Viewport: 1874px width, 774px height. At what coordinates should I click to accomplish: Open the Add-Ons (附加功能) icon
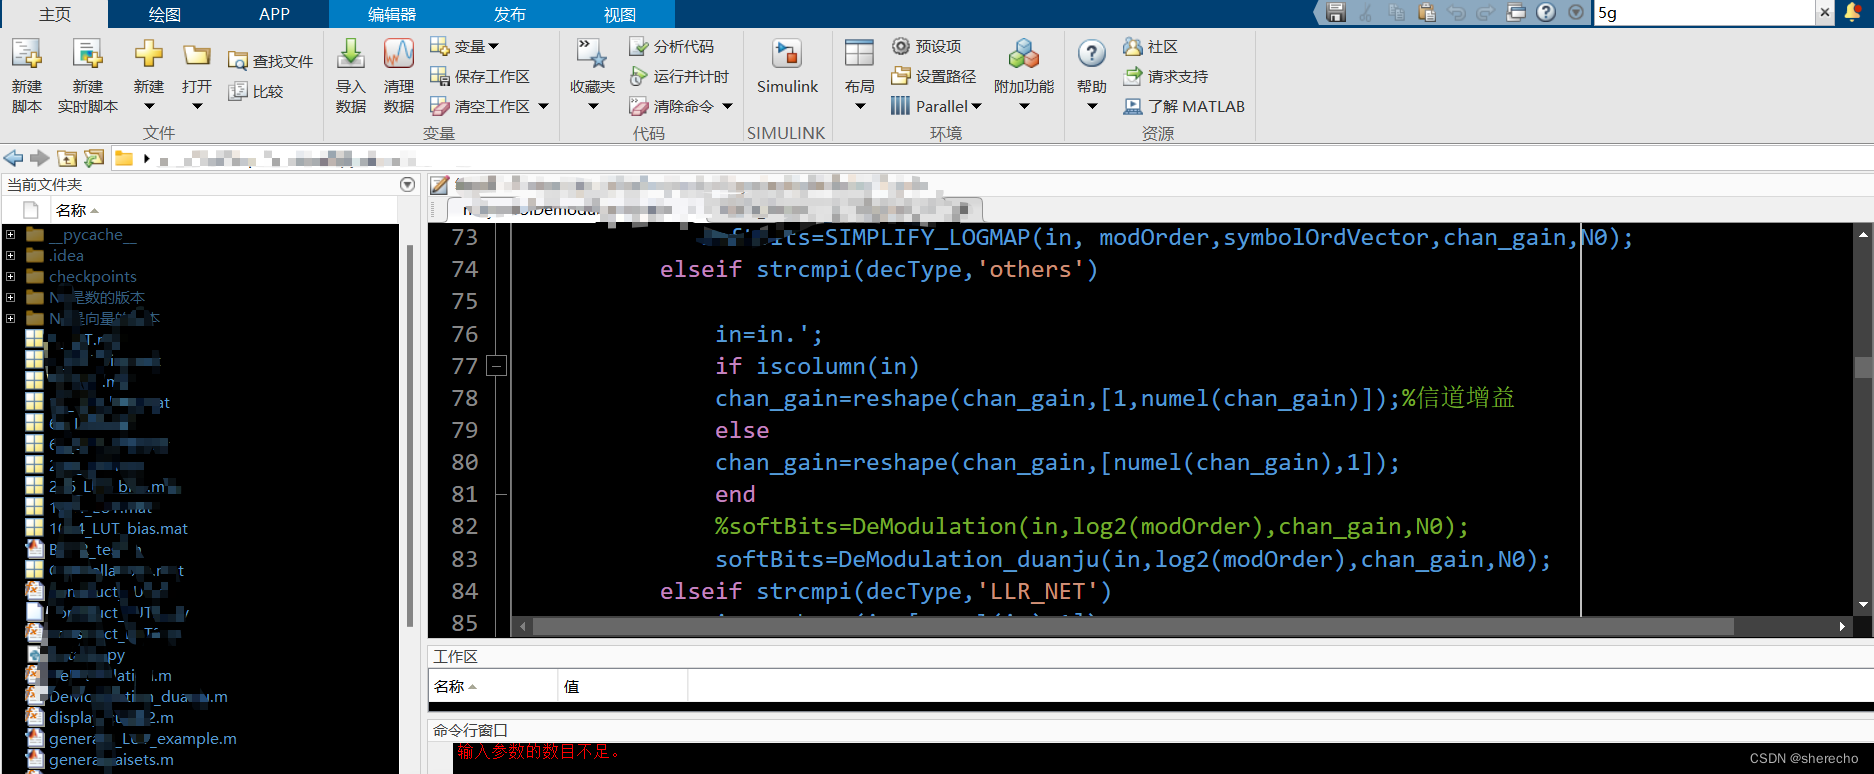[1024, 54]
